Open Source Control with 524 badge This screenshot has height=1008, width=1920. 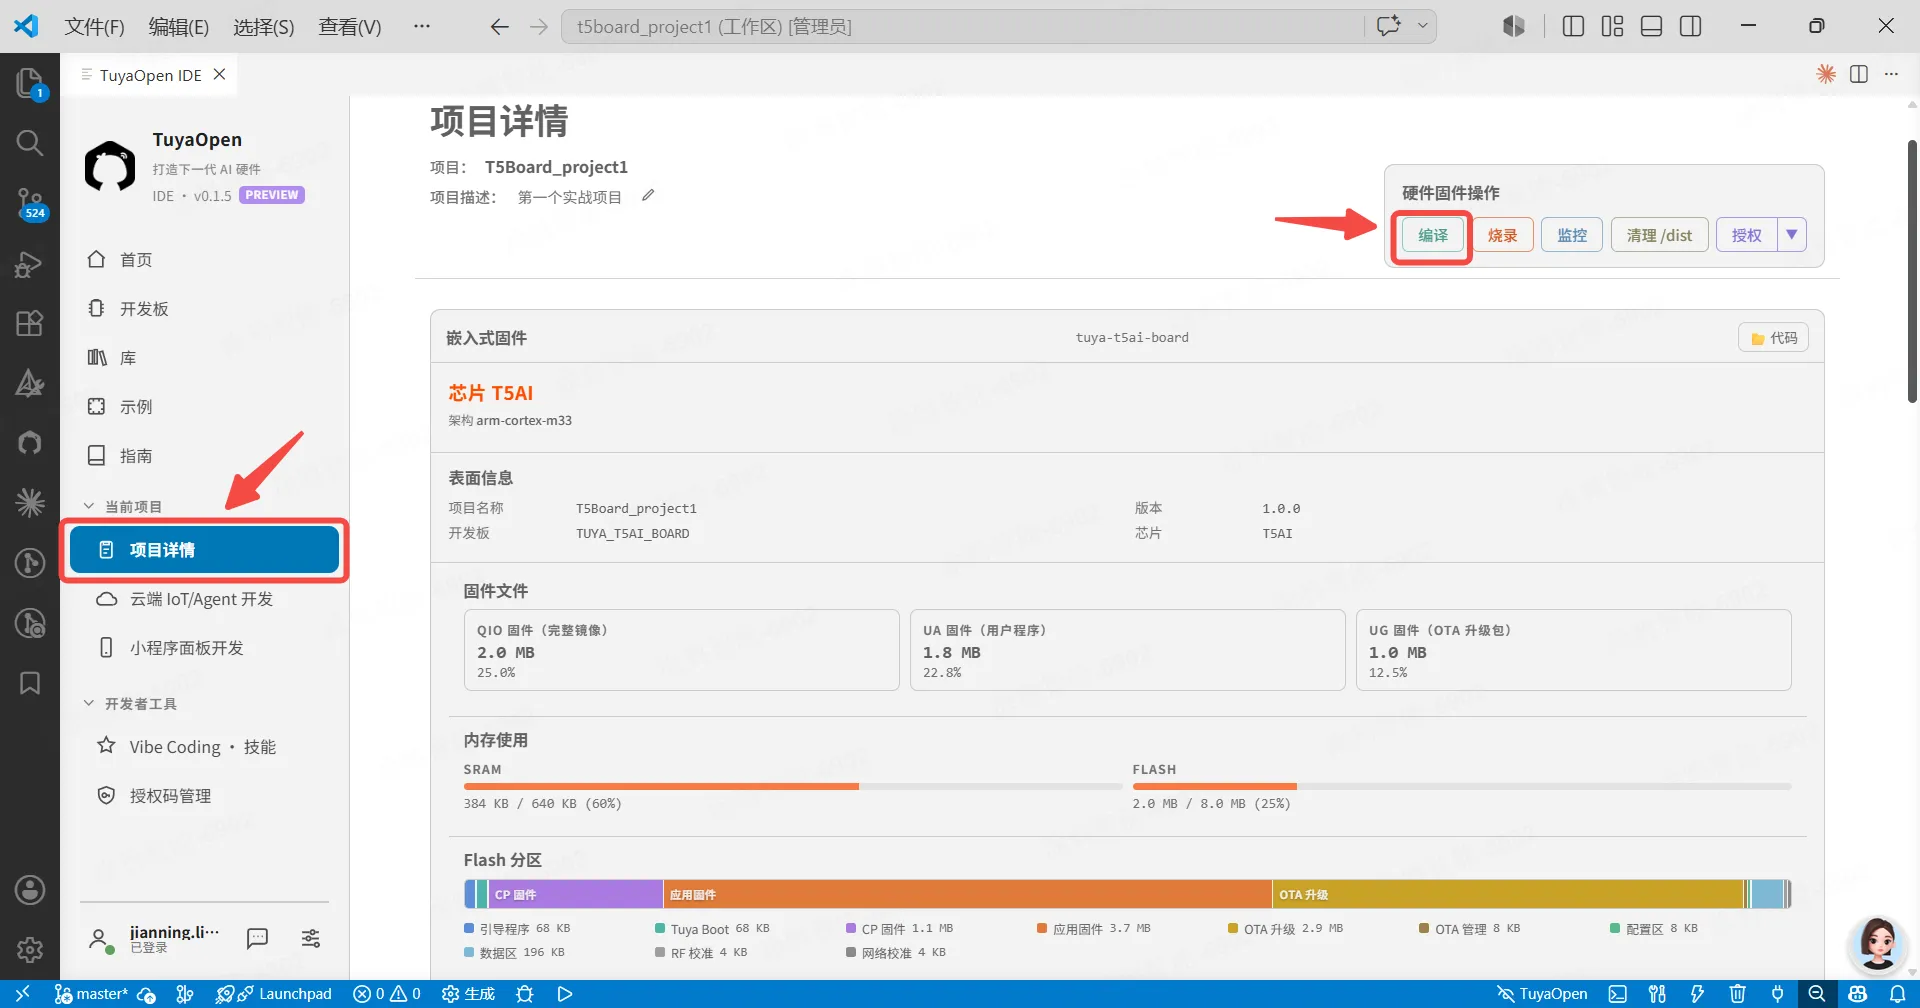click(30, 203)
